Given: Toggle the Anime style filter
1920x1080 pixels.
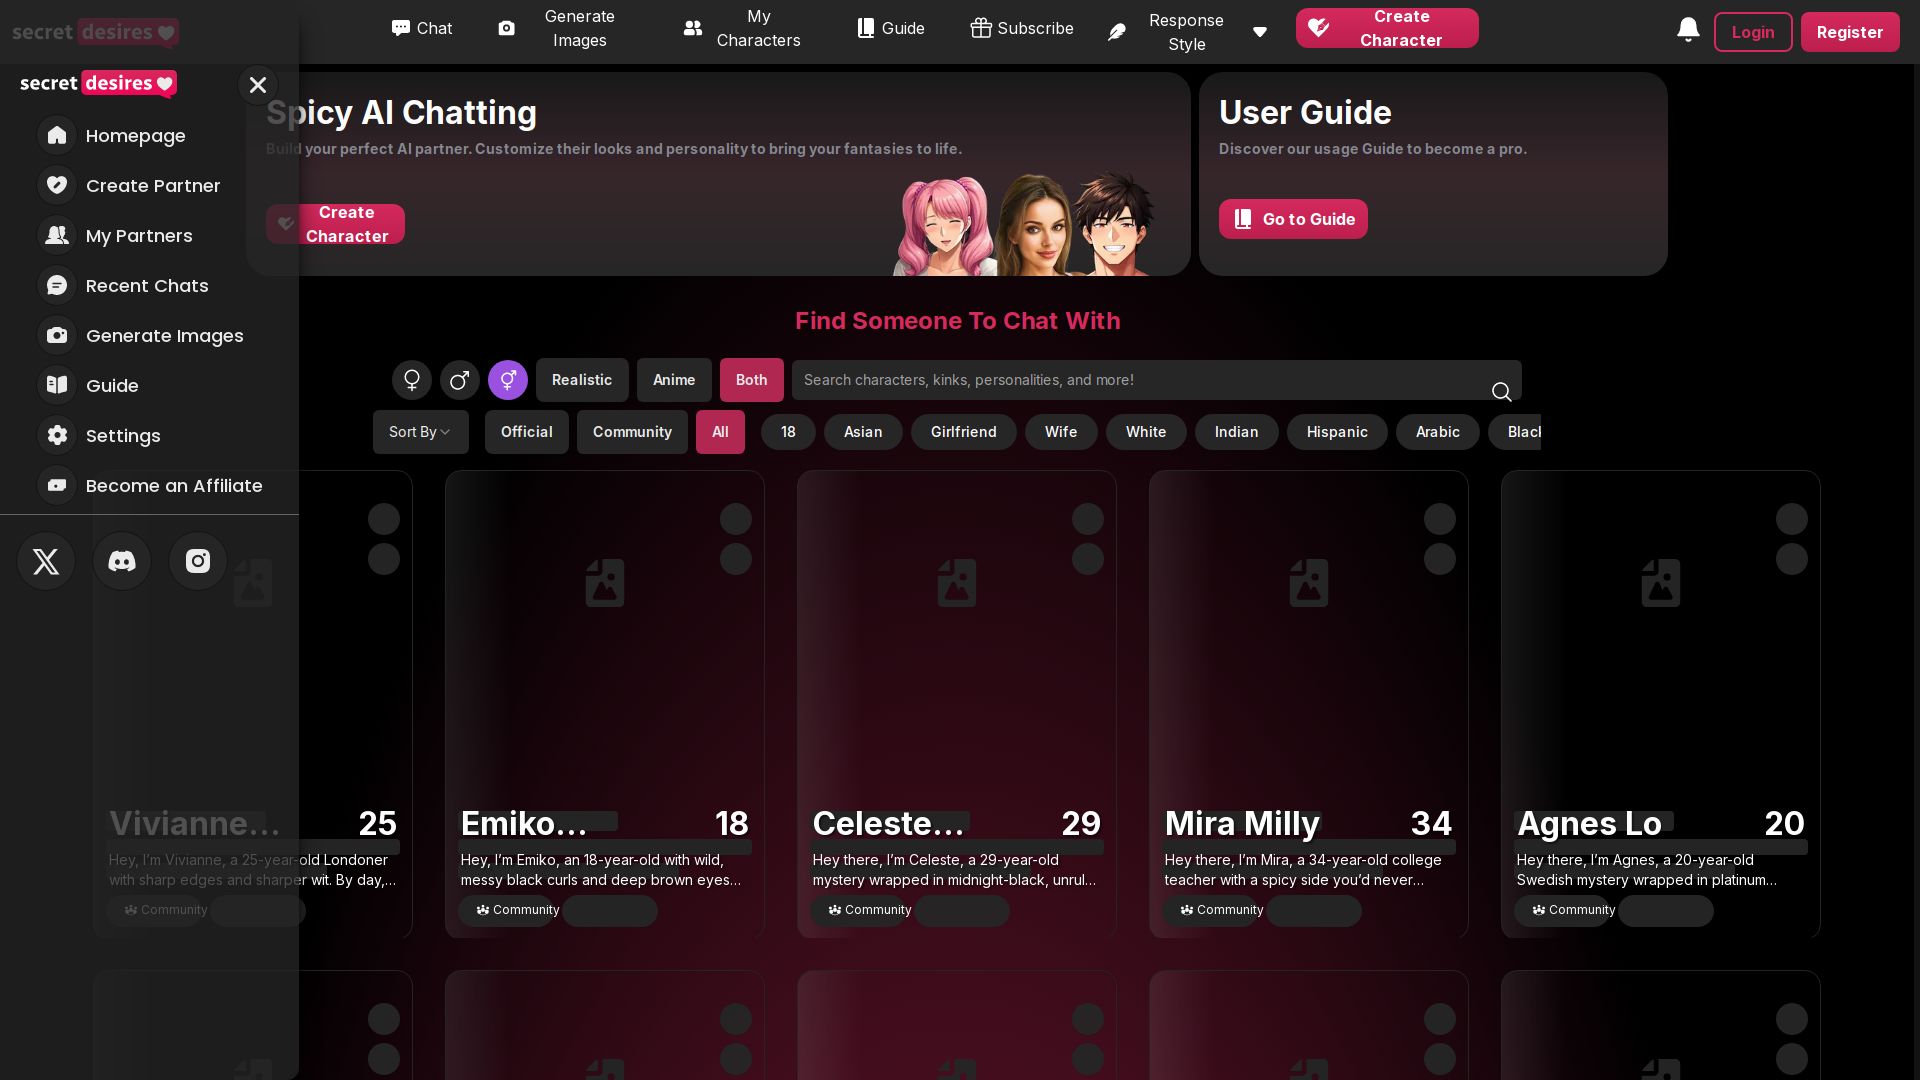Looking at the screenshot, I should [x=674, y=380].
